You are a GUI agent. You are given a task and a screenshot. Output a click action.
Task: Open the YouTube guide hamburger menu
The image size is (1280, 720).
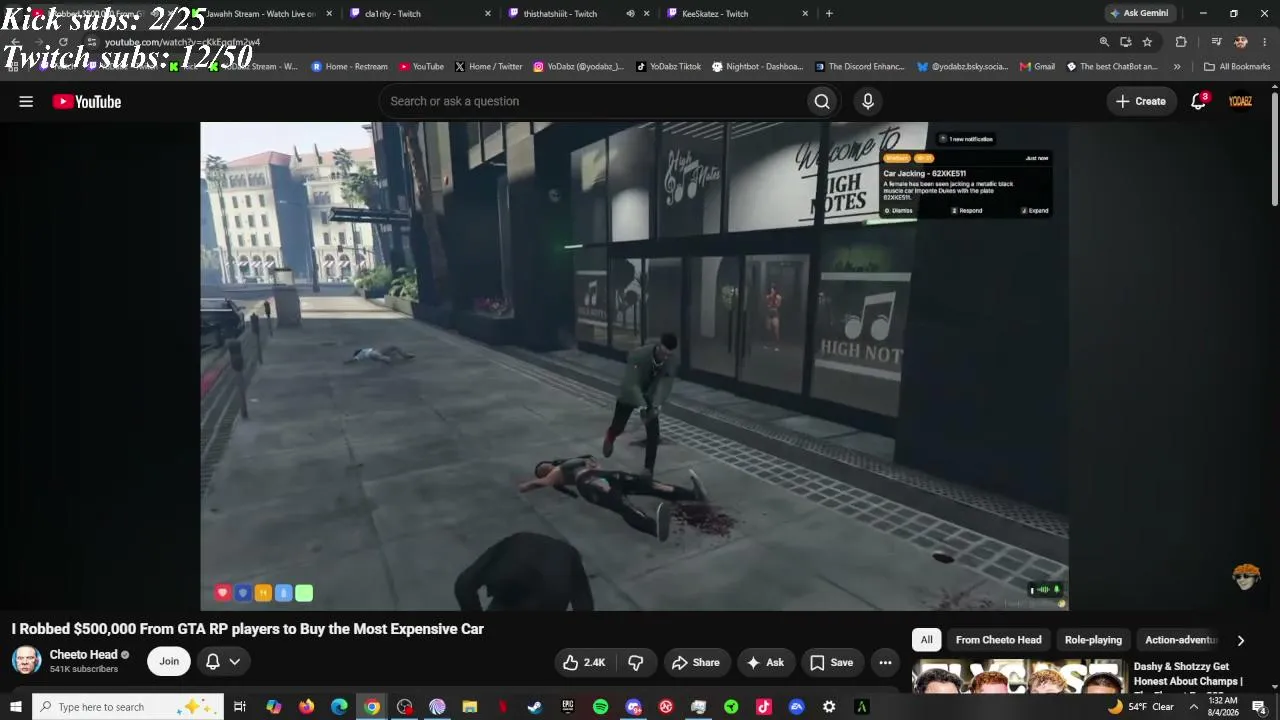[26, 101]
